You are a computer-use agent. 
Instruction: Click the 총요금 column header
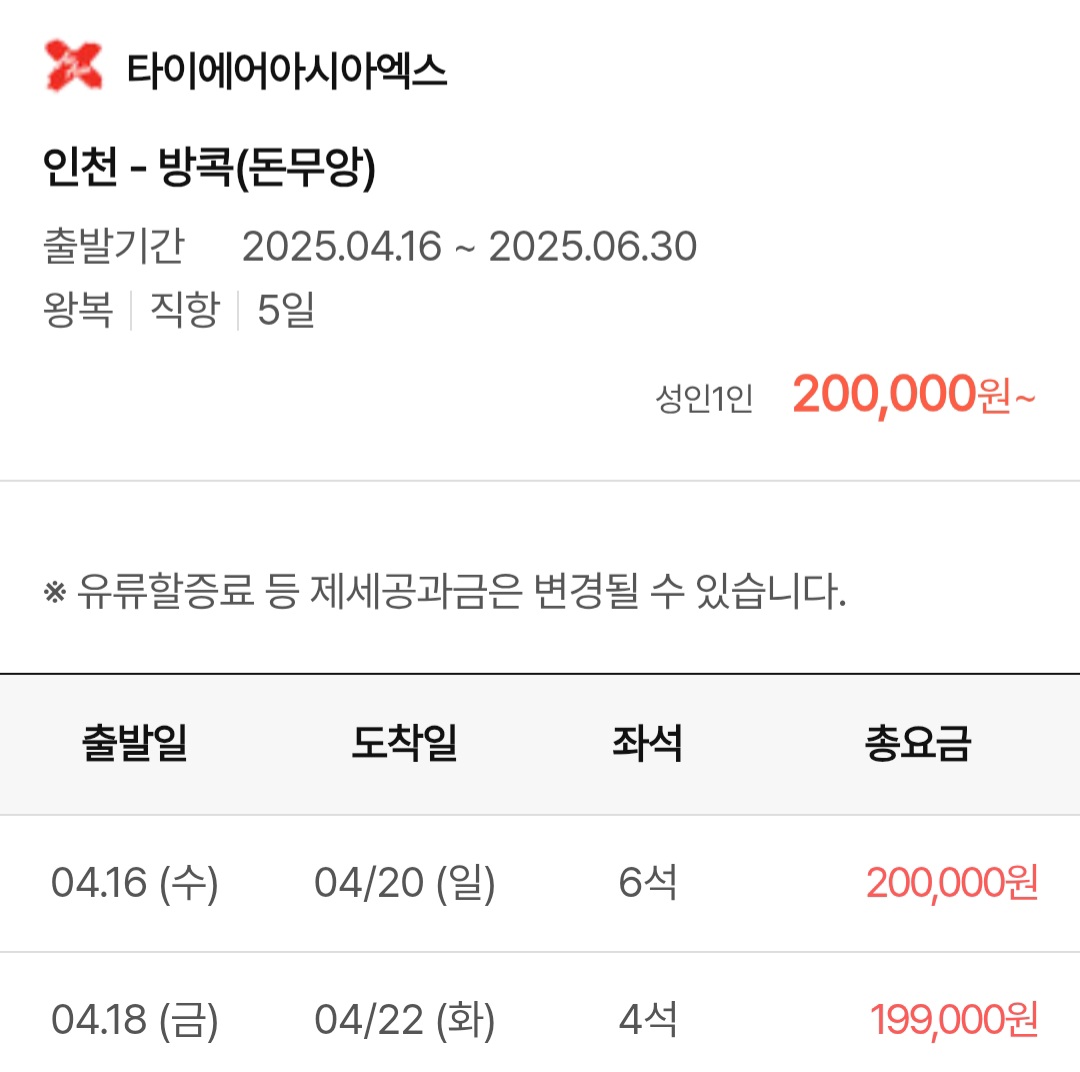pos(917,743)
